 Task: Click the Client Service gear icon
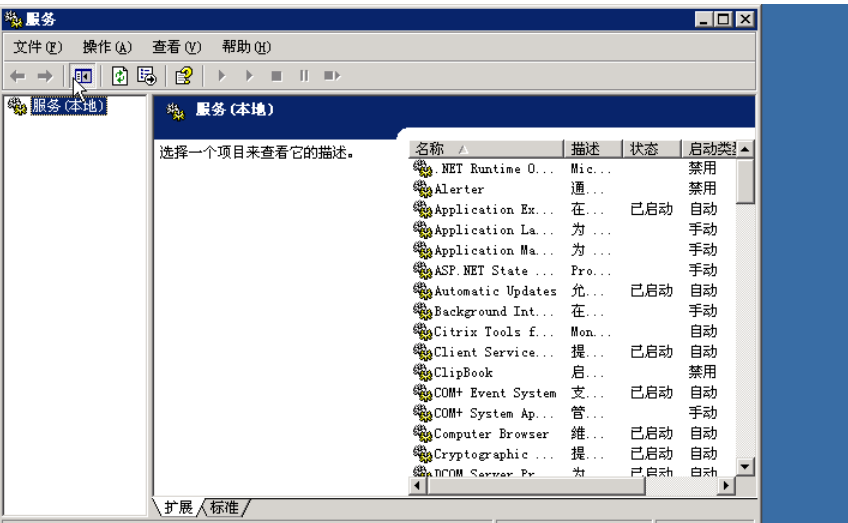pos(422,352)
